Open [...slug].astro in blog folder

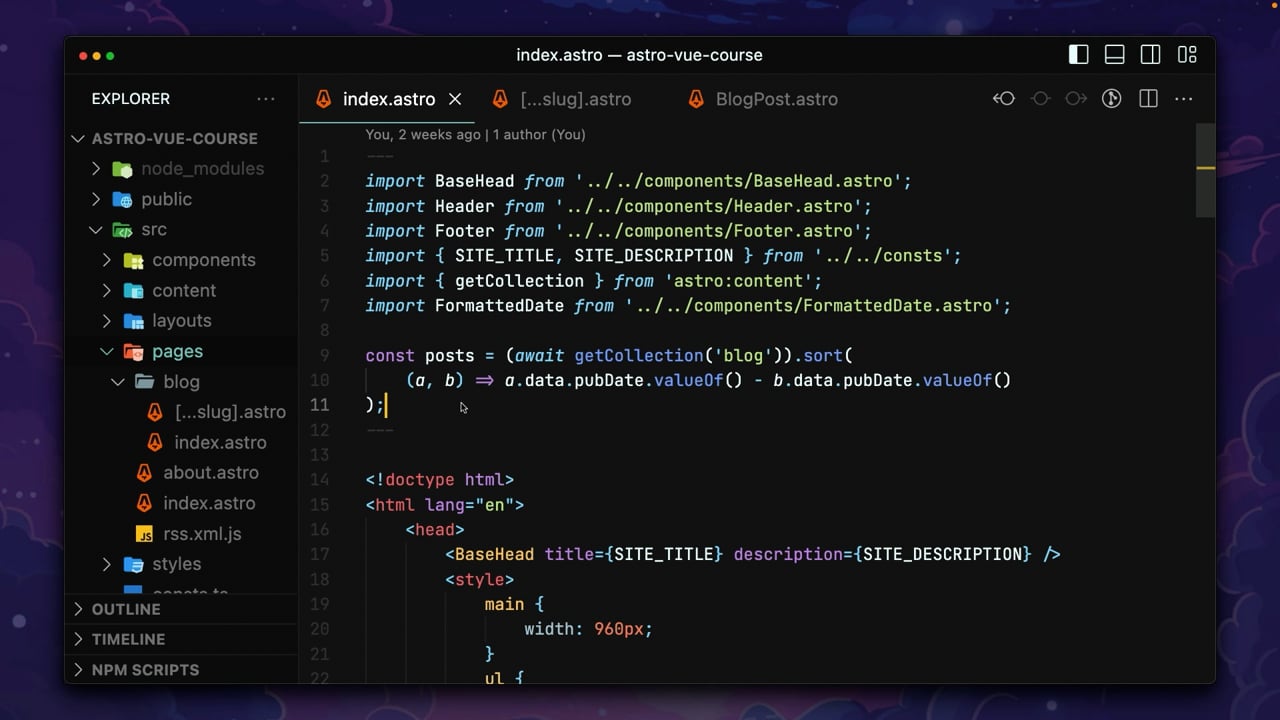[x=230, y=412]
